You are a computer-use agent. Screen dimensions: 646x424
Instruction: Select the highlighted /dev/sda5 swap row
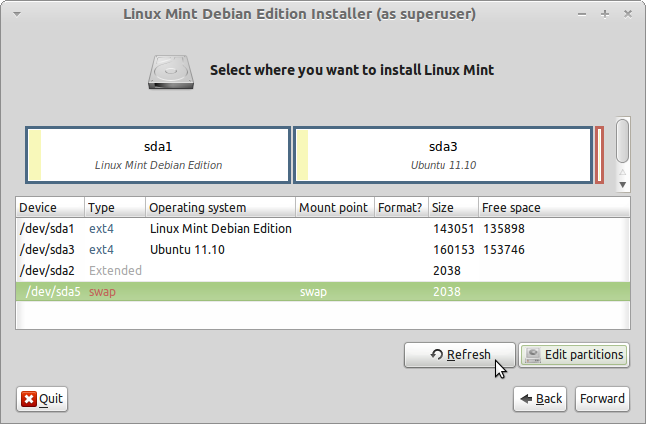click(x=323, y=292)
